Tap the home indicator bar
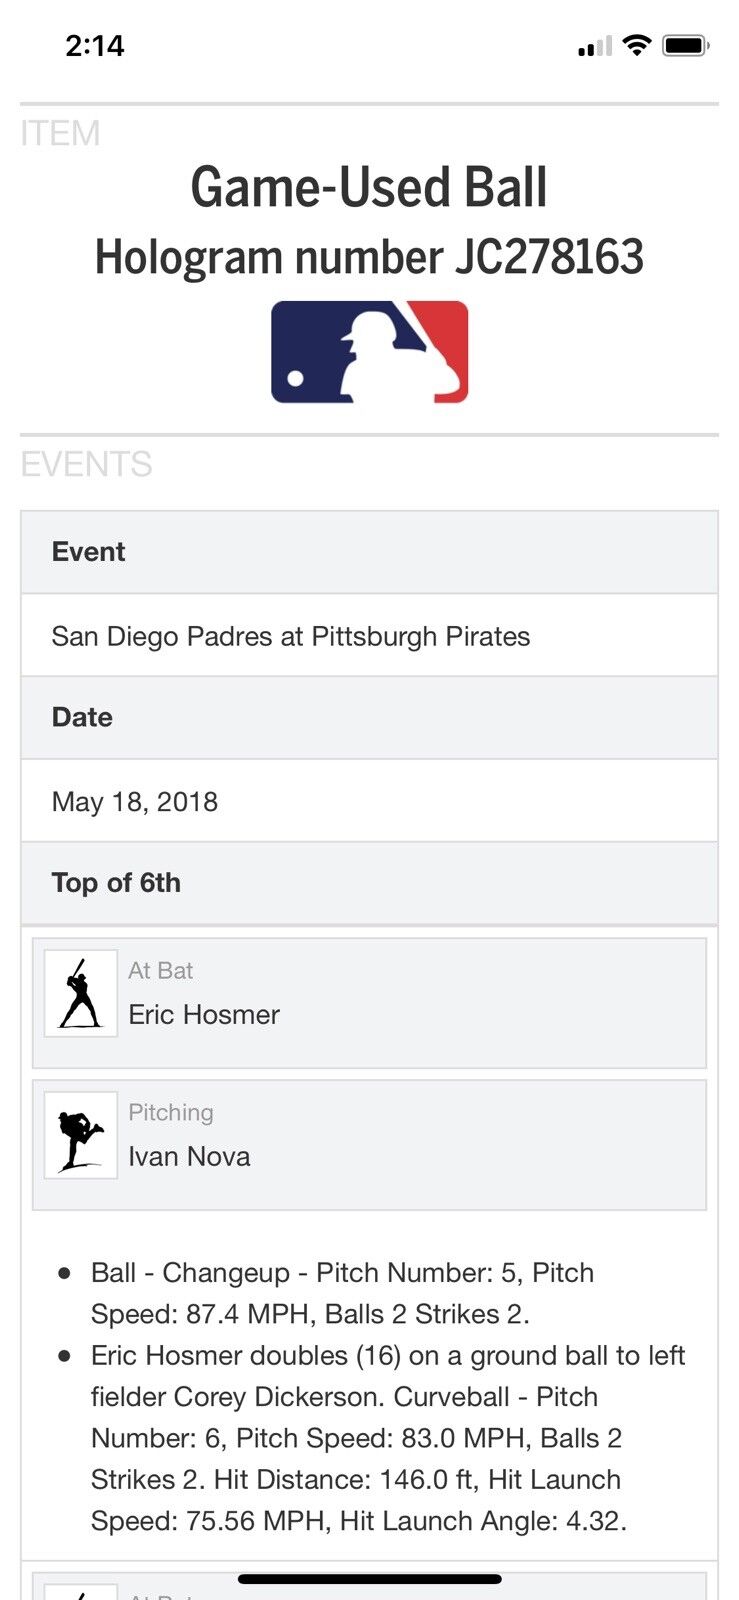739x1600 pixels. pyautogui.click(x=369, y=1579)
